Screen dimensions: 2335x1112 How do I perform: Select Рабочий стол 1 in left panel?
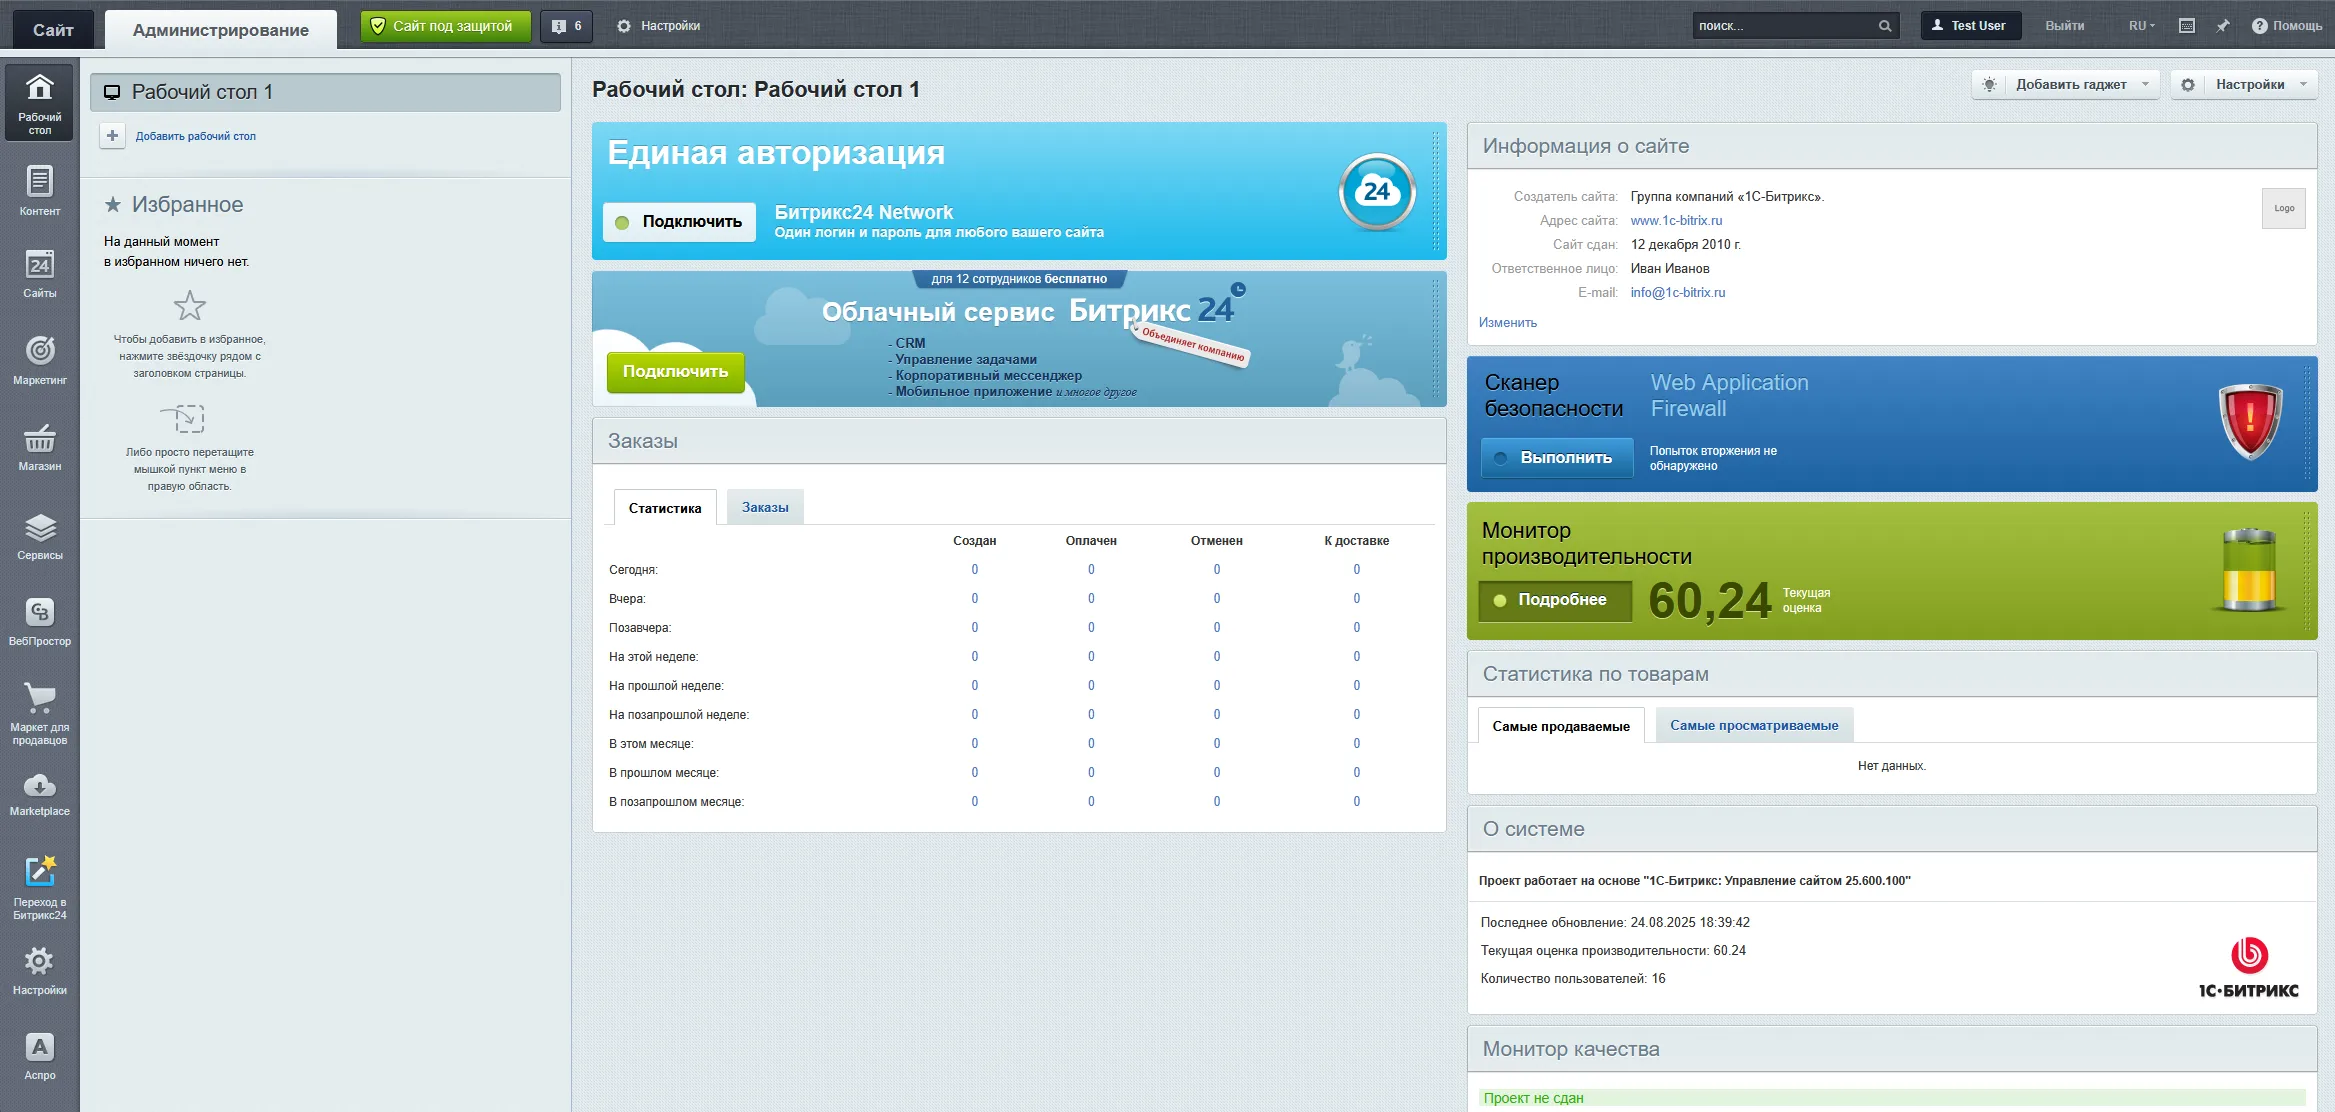[325, 92]
